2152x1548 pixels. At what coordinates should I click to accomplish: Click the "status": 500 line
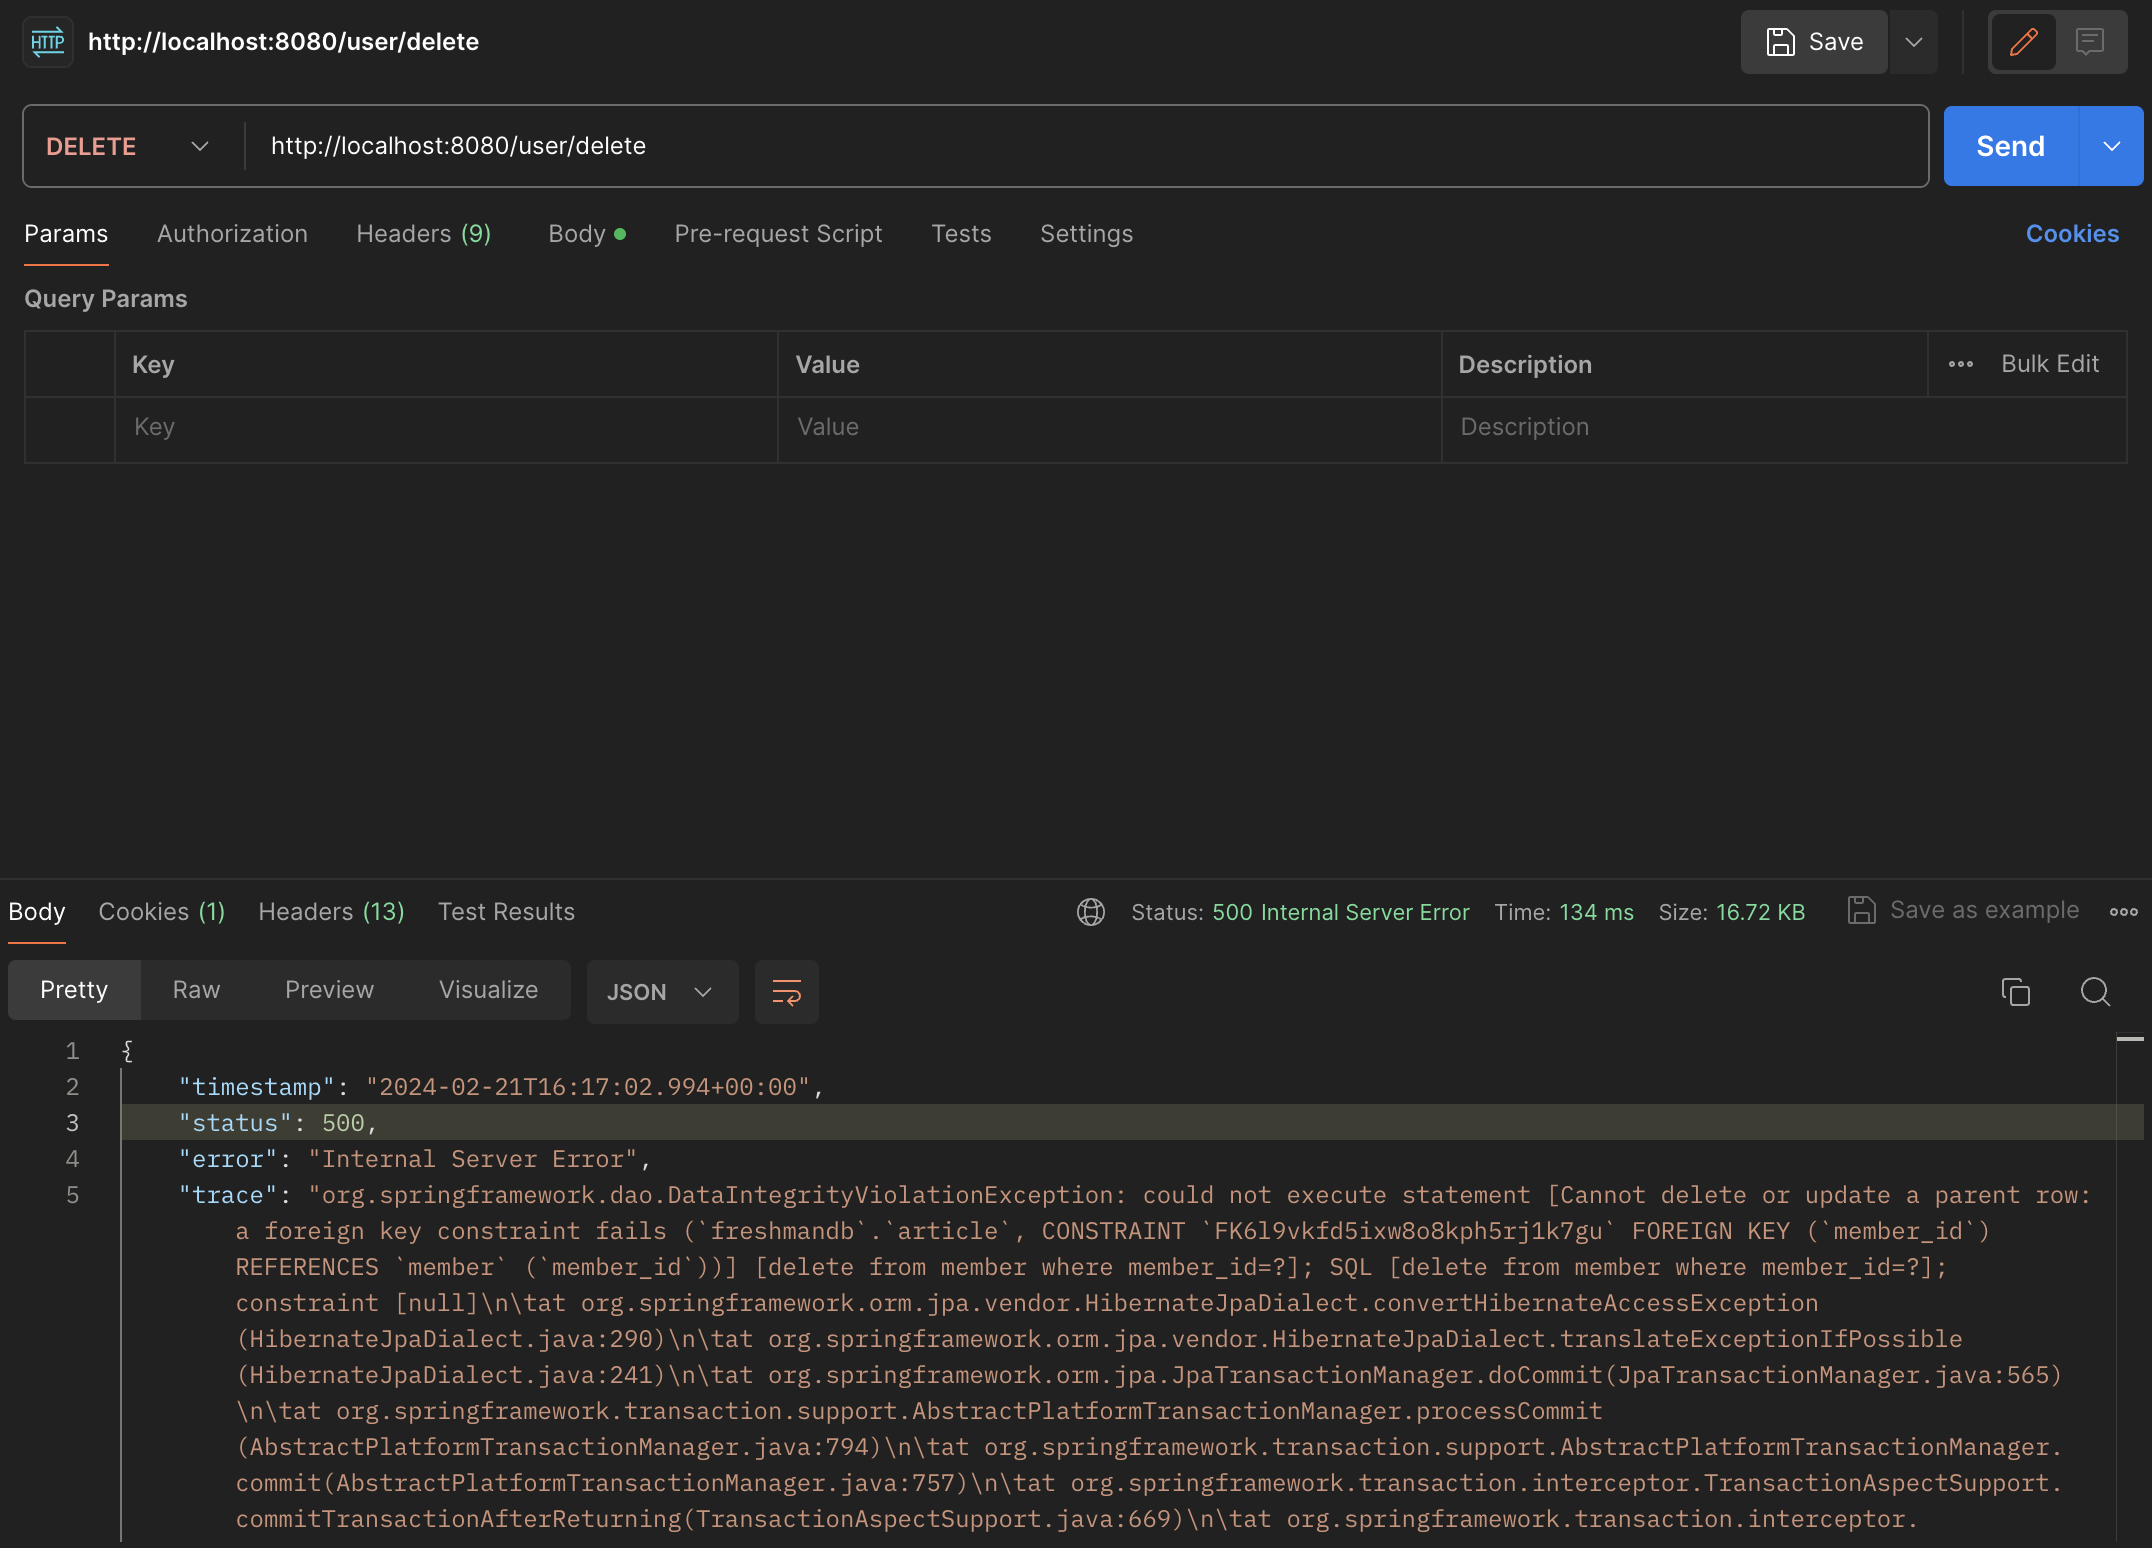click(278, 1123)
